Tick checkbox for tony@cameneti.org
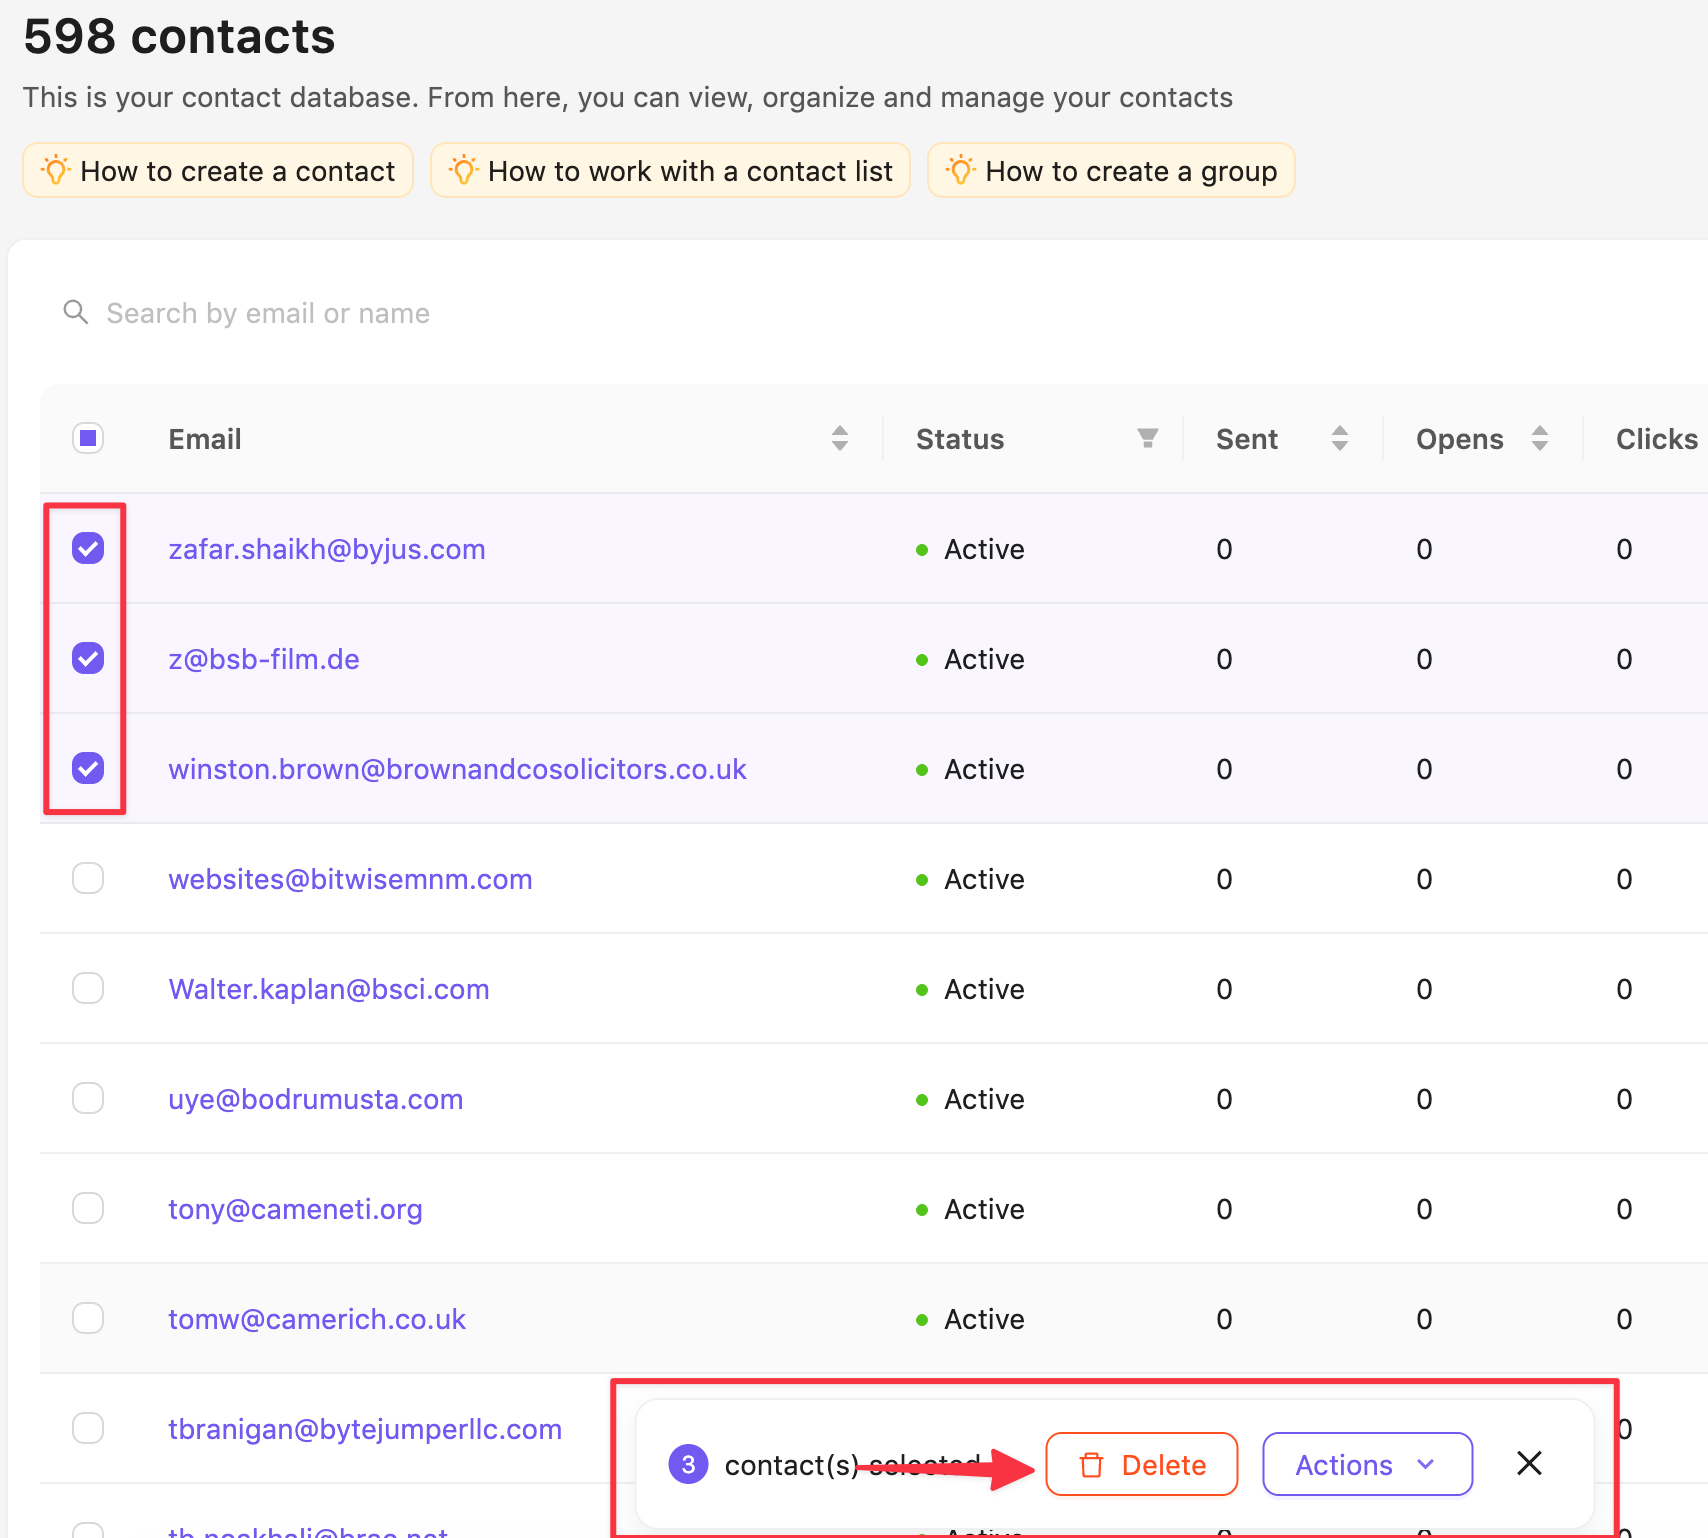The height and width of the screenshot is (1538, 1708). click(x=88, y=1208)
